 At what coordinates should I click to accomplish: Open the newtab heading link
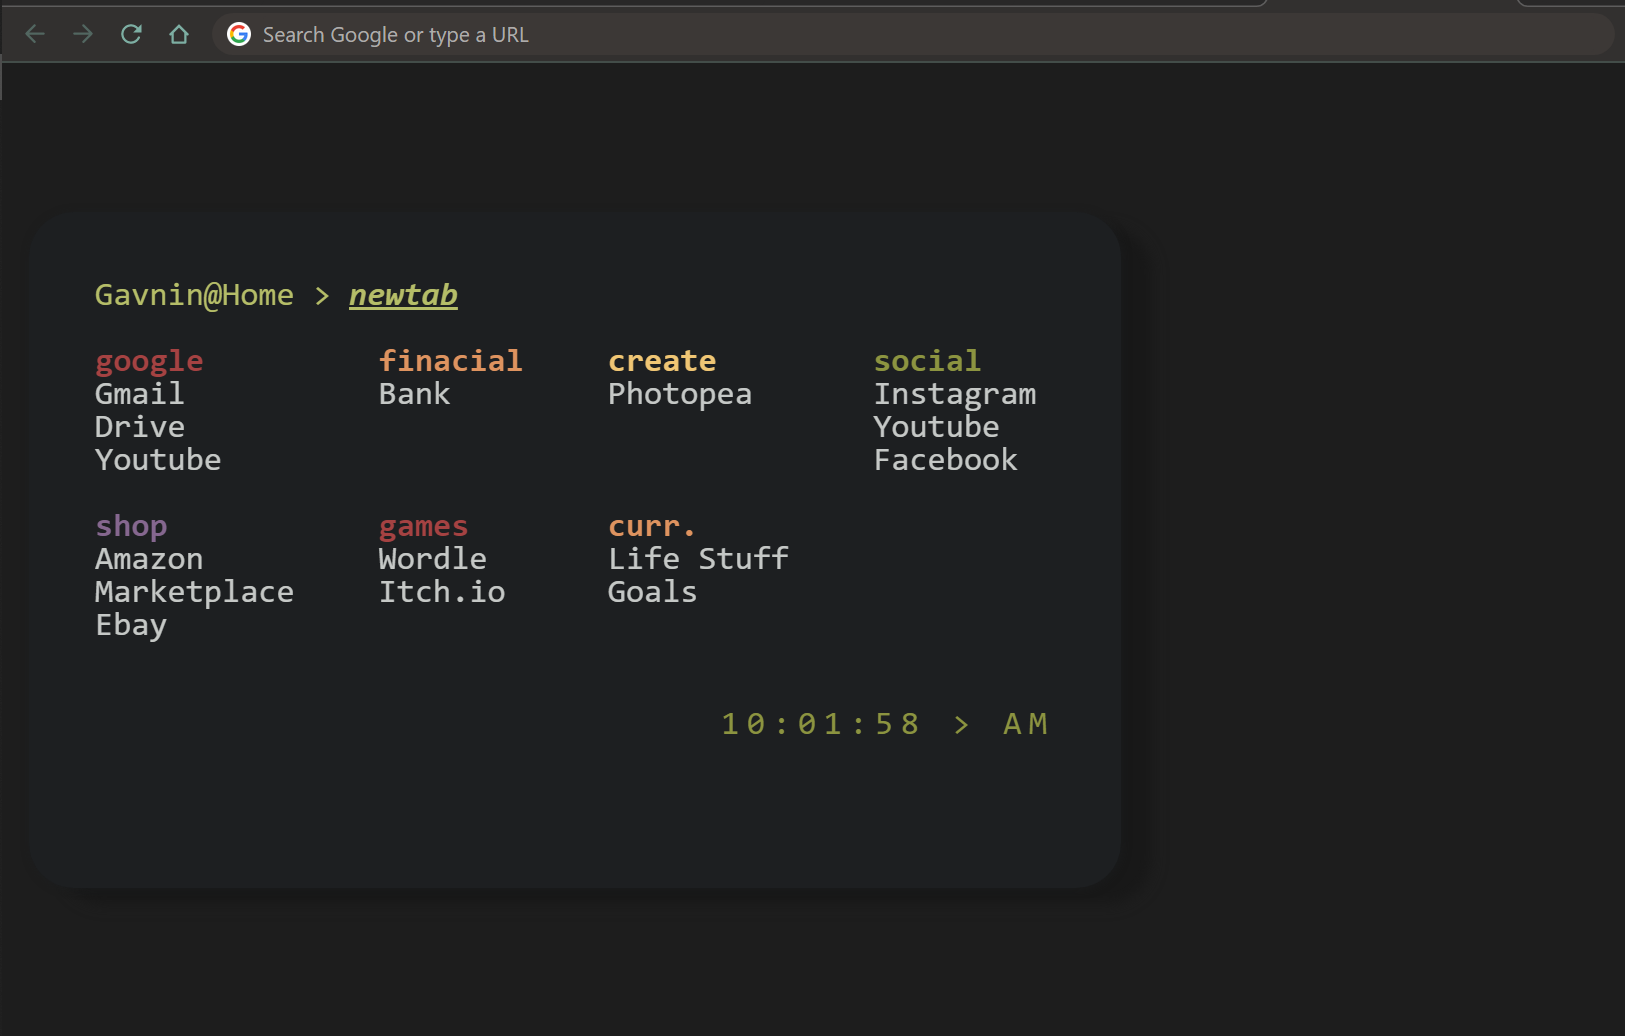pyautogui.click(x=403, y=295)
